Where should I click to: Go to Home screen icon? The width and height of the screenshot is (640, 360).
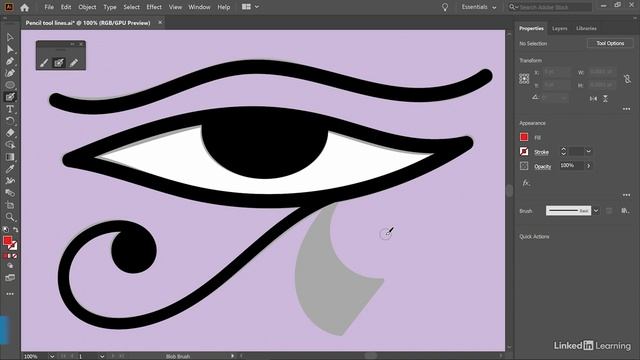tap(24, 7)
